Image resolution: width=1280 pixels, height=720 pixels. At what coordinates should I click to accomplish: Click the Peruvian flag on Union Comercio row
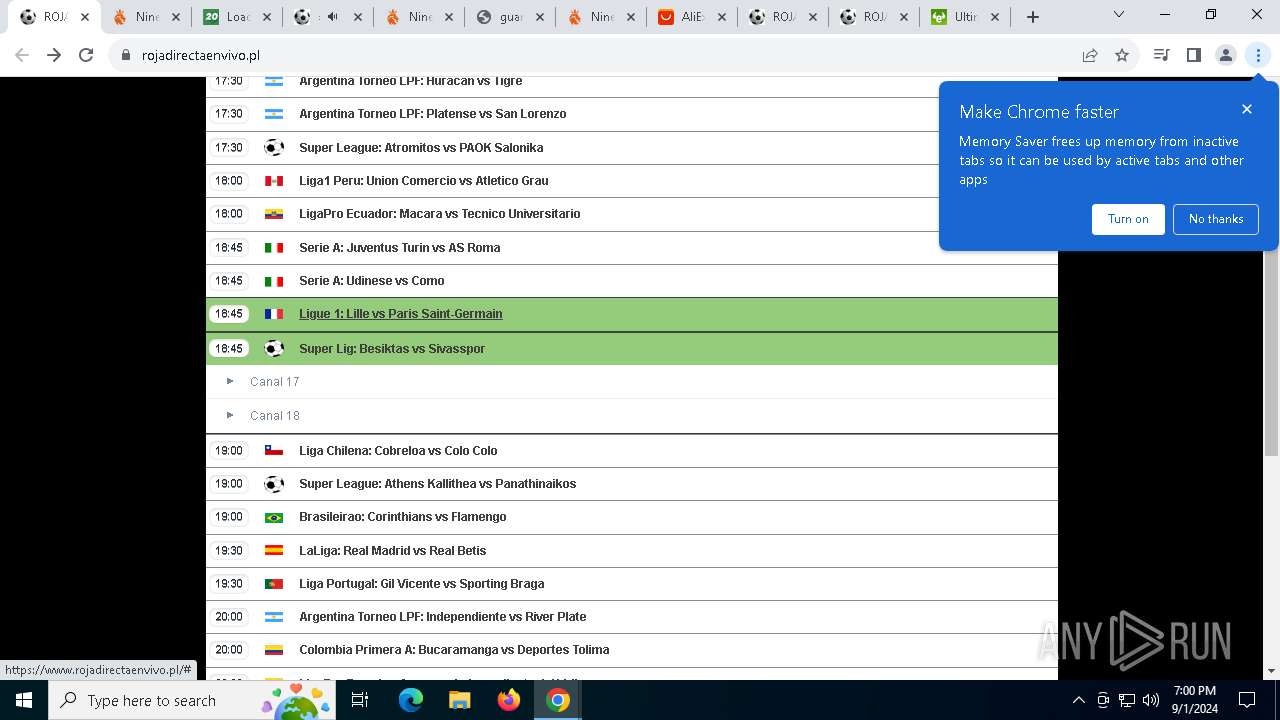pos(273,181)
